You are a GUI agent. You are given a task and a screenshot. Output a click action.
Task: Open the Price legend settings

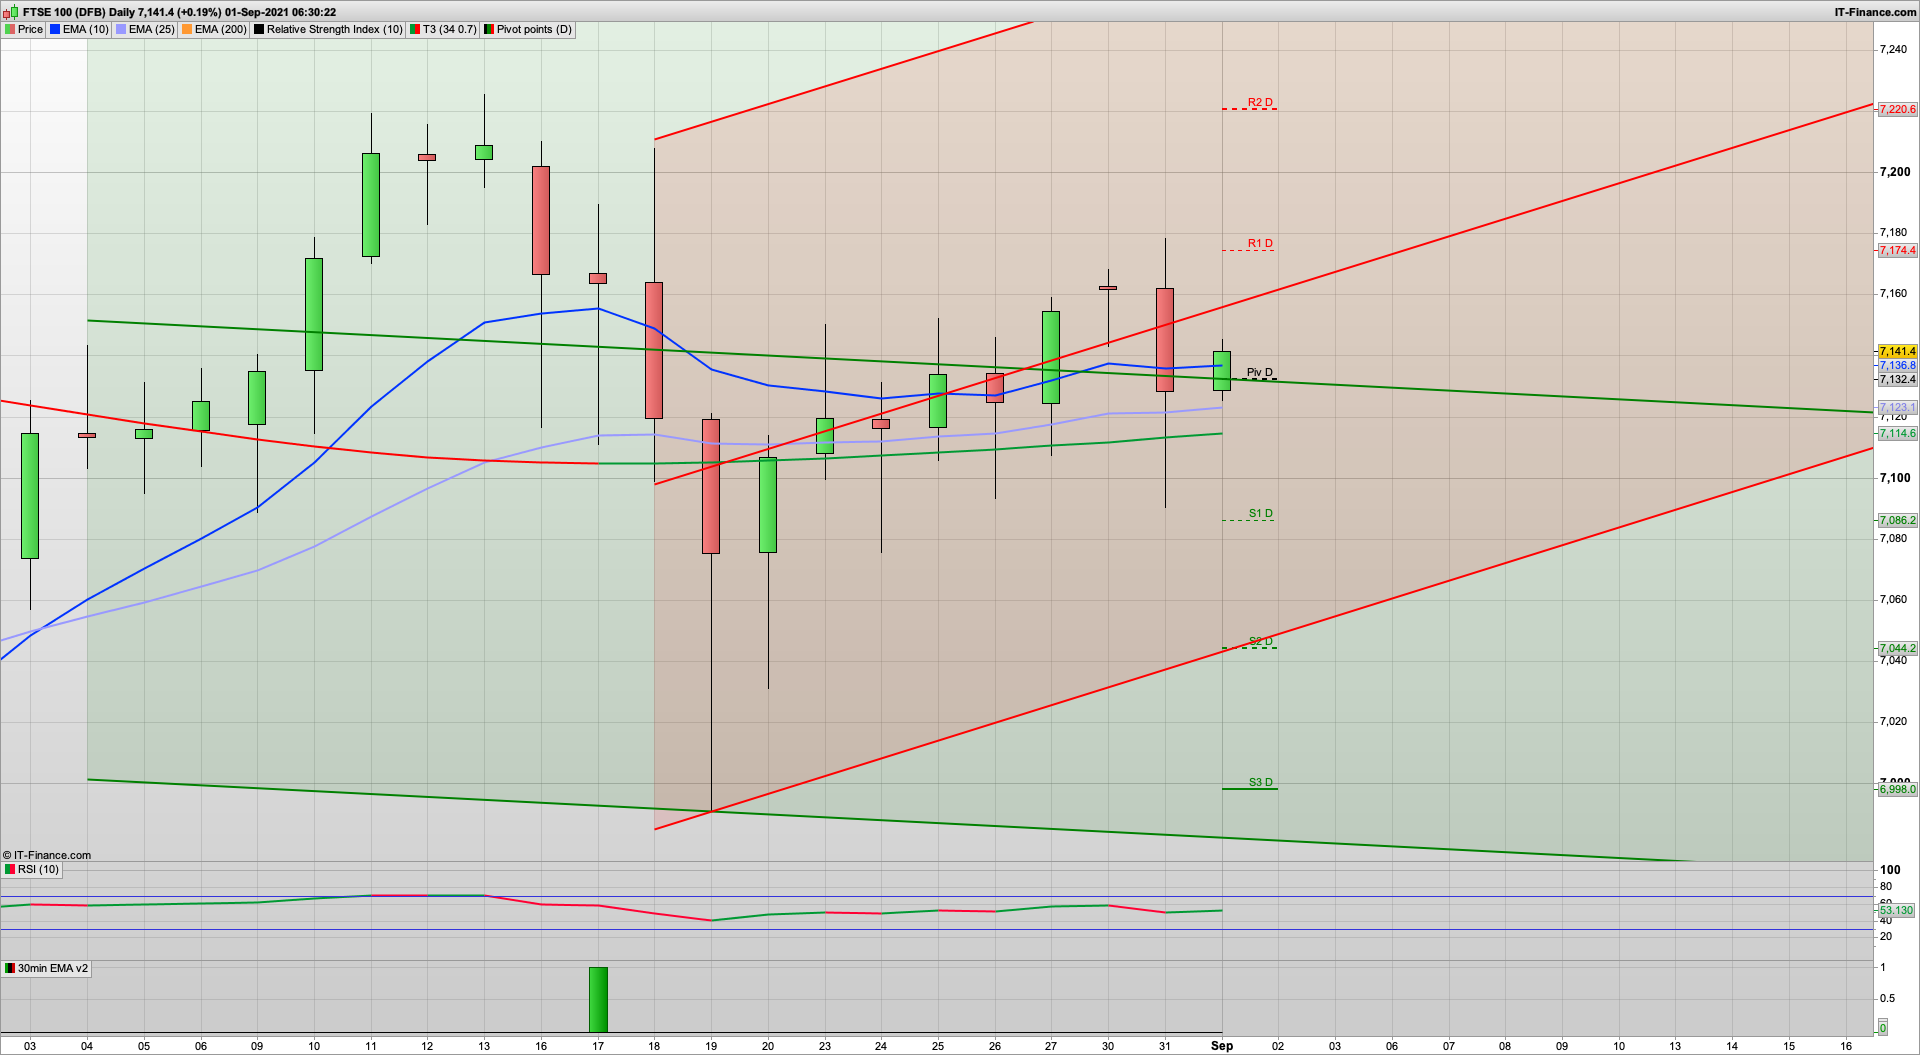pyautogui.click(x=24, y=29)
